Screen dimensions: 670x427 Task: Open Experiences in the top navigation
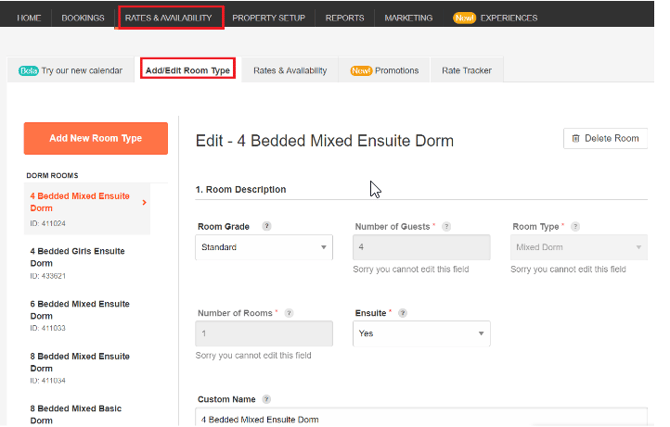coord(495,18)
